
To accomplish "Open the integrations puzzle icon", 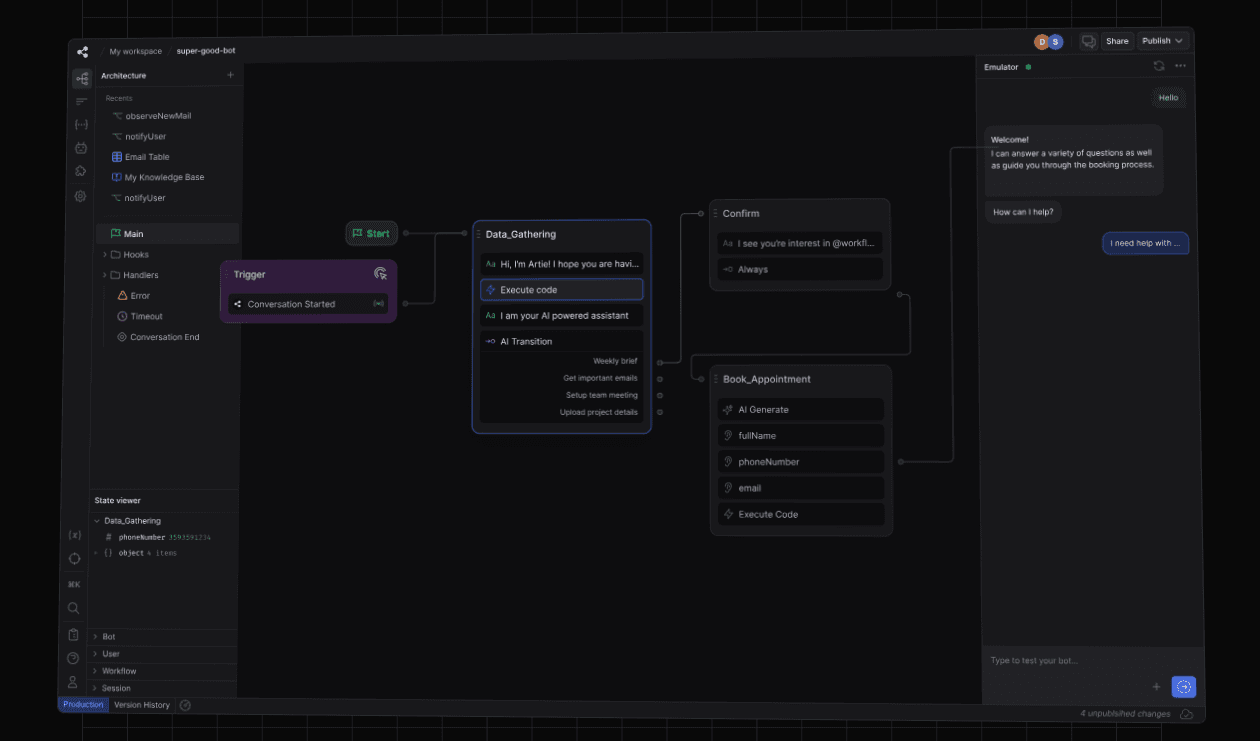I will click(80, 171).
